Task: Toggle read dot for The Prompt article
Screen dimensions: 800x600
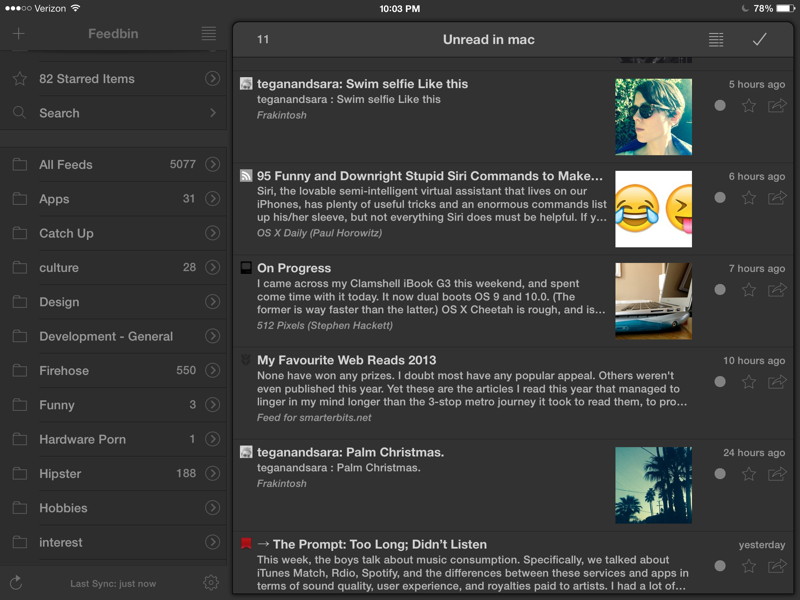Action: point(720,566)
